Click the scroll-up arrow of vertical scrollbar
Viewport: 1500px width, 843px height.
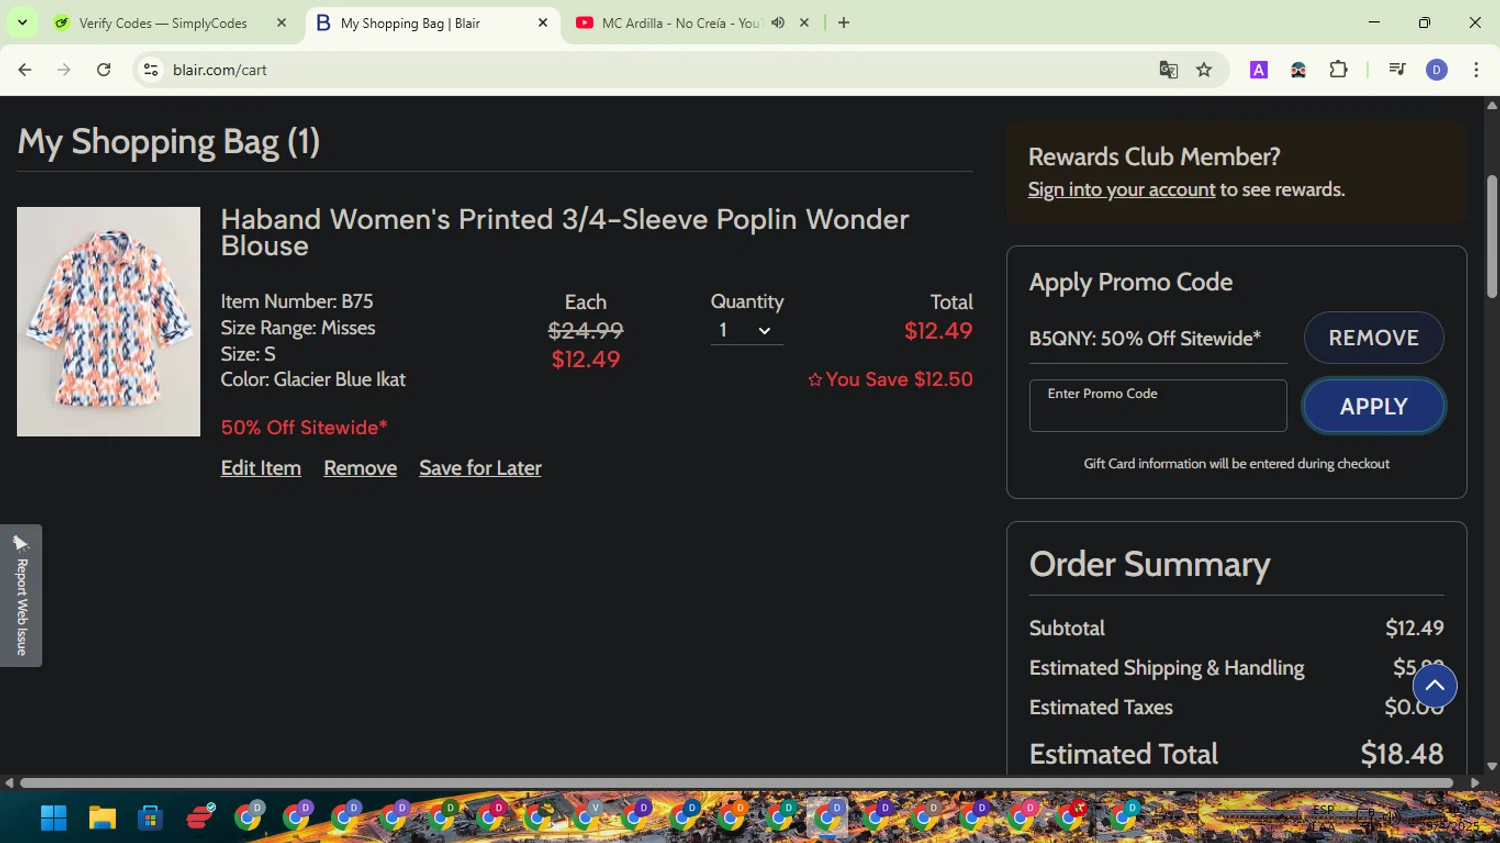pyautogui.click(x=1492, y=105)
